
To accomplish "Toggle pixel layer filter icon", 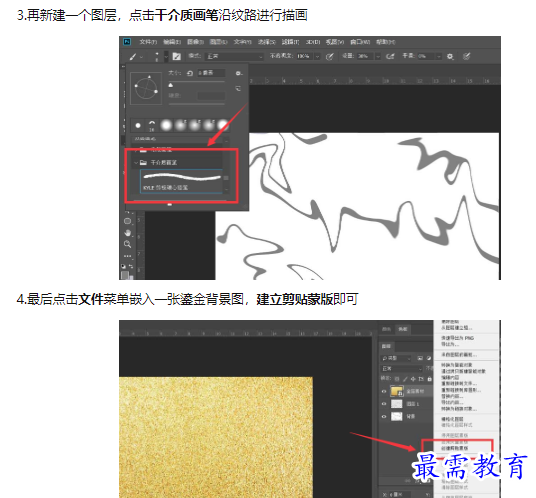I will click(x=420, y=358).
